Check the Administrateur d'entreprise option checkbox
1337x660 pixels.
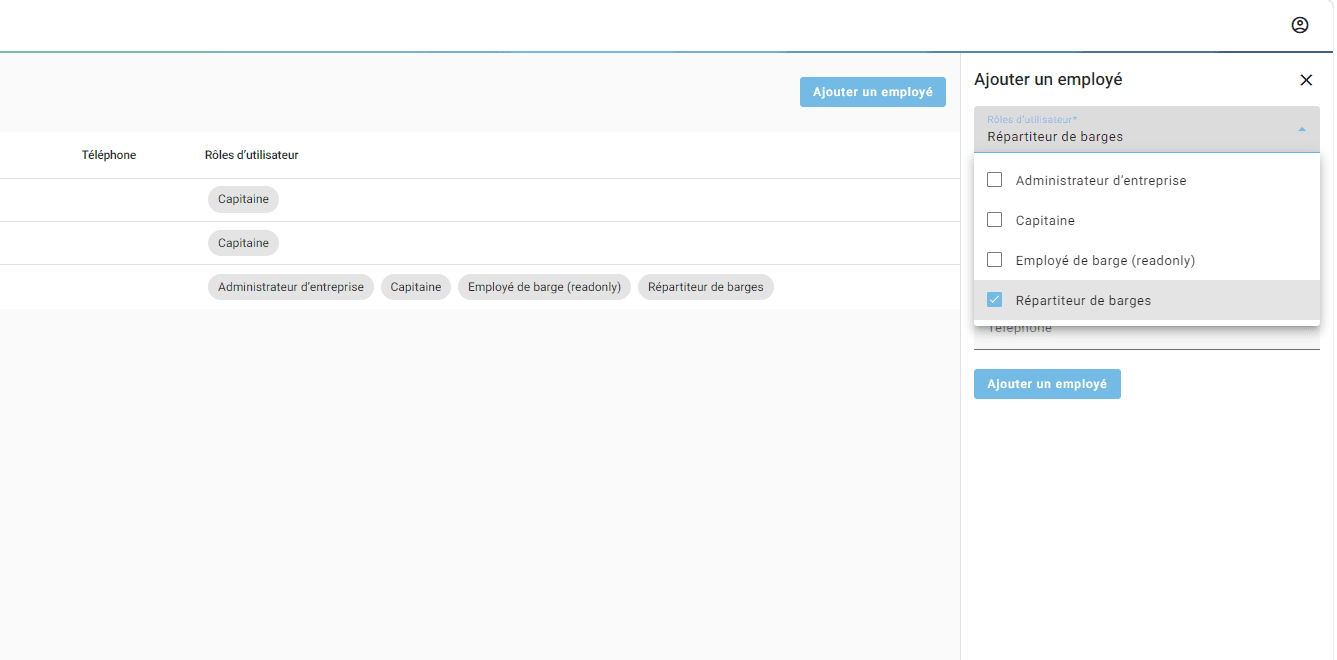pos(995,180)
